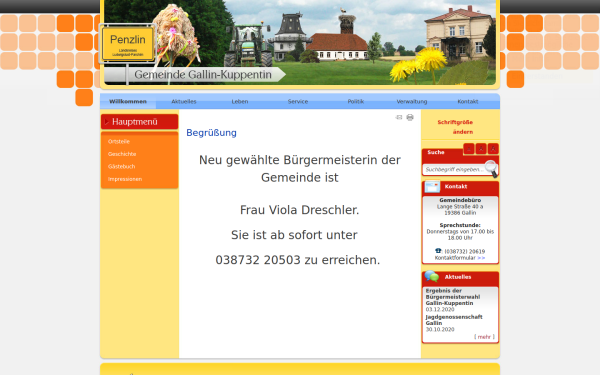
Task: Click the Sprechstunde label in Kontakt box
Action: coord(460,225)
